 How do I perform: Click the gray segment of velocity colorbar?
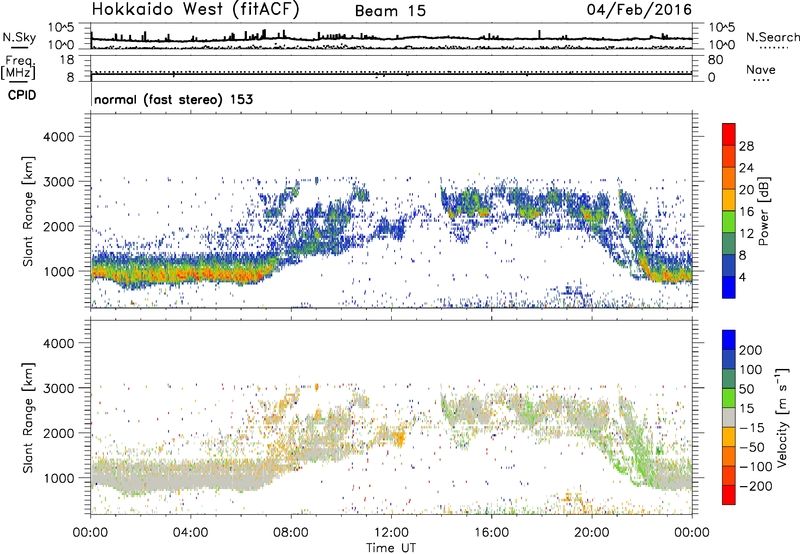pyautogui.click(x=729, y=417)
